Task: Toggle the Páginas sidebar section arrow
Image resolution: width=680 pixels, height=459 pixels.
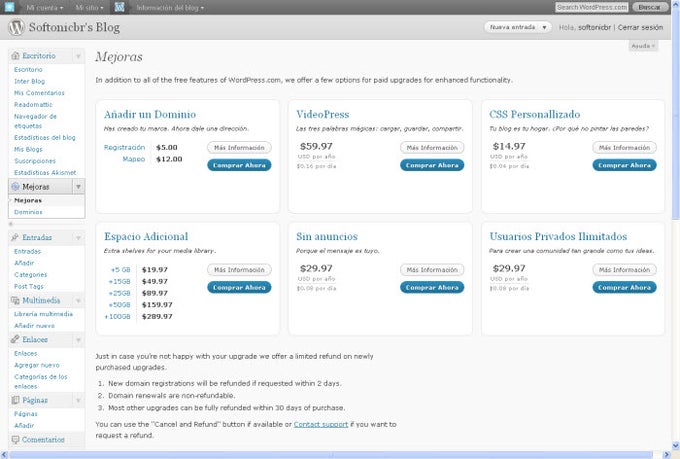Action: (78, 400)
